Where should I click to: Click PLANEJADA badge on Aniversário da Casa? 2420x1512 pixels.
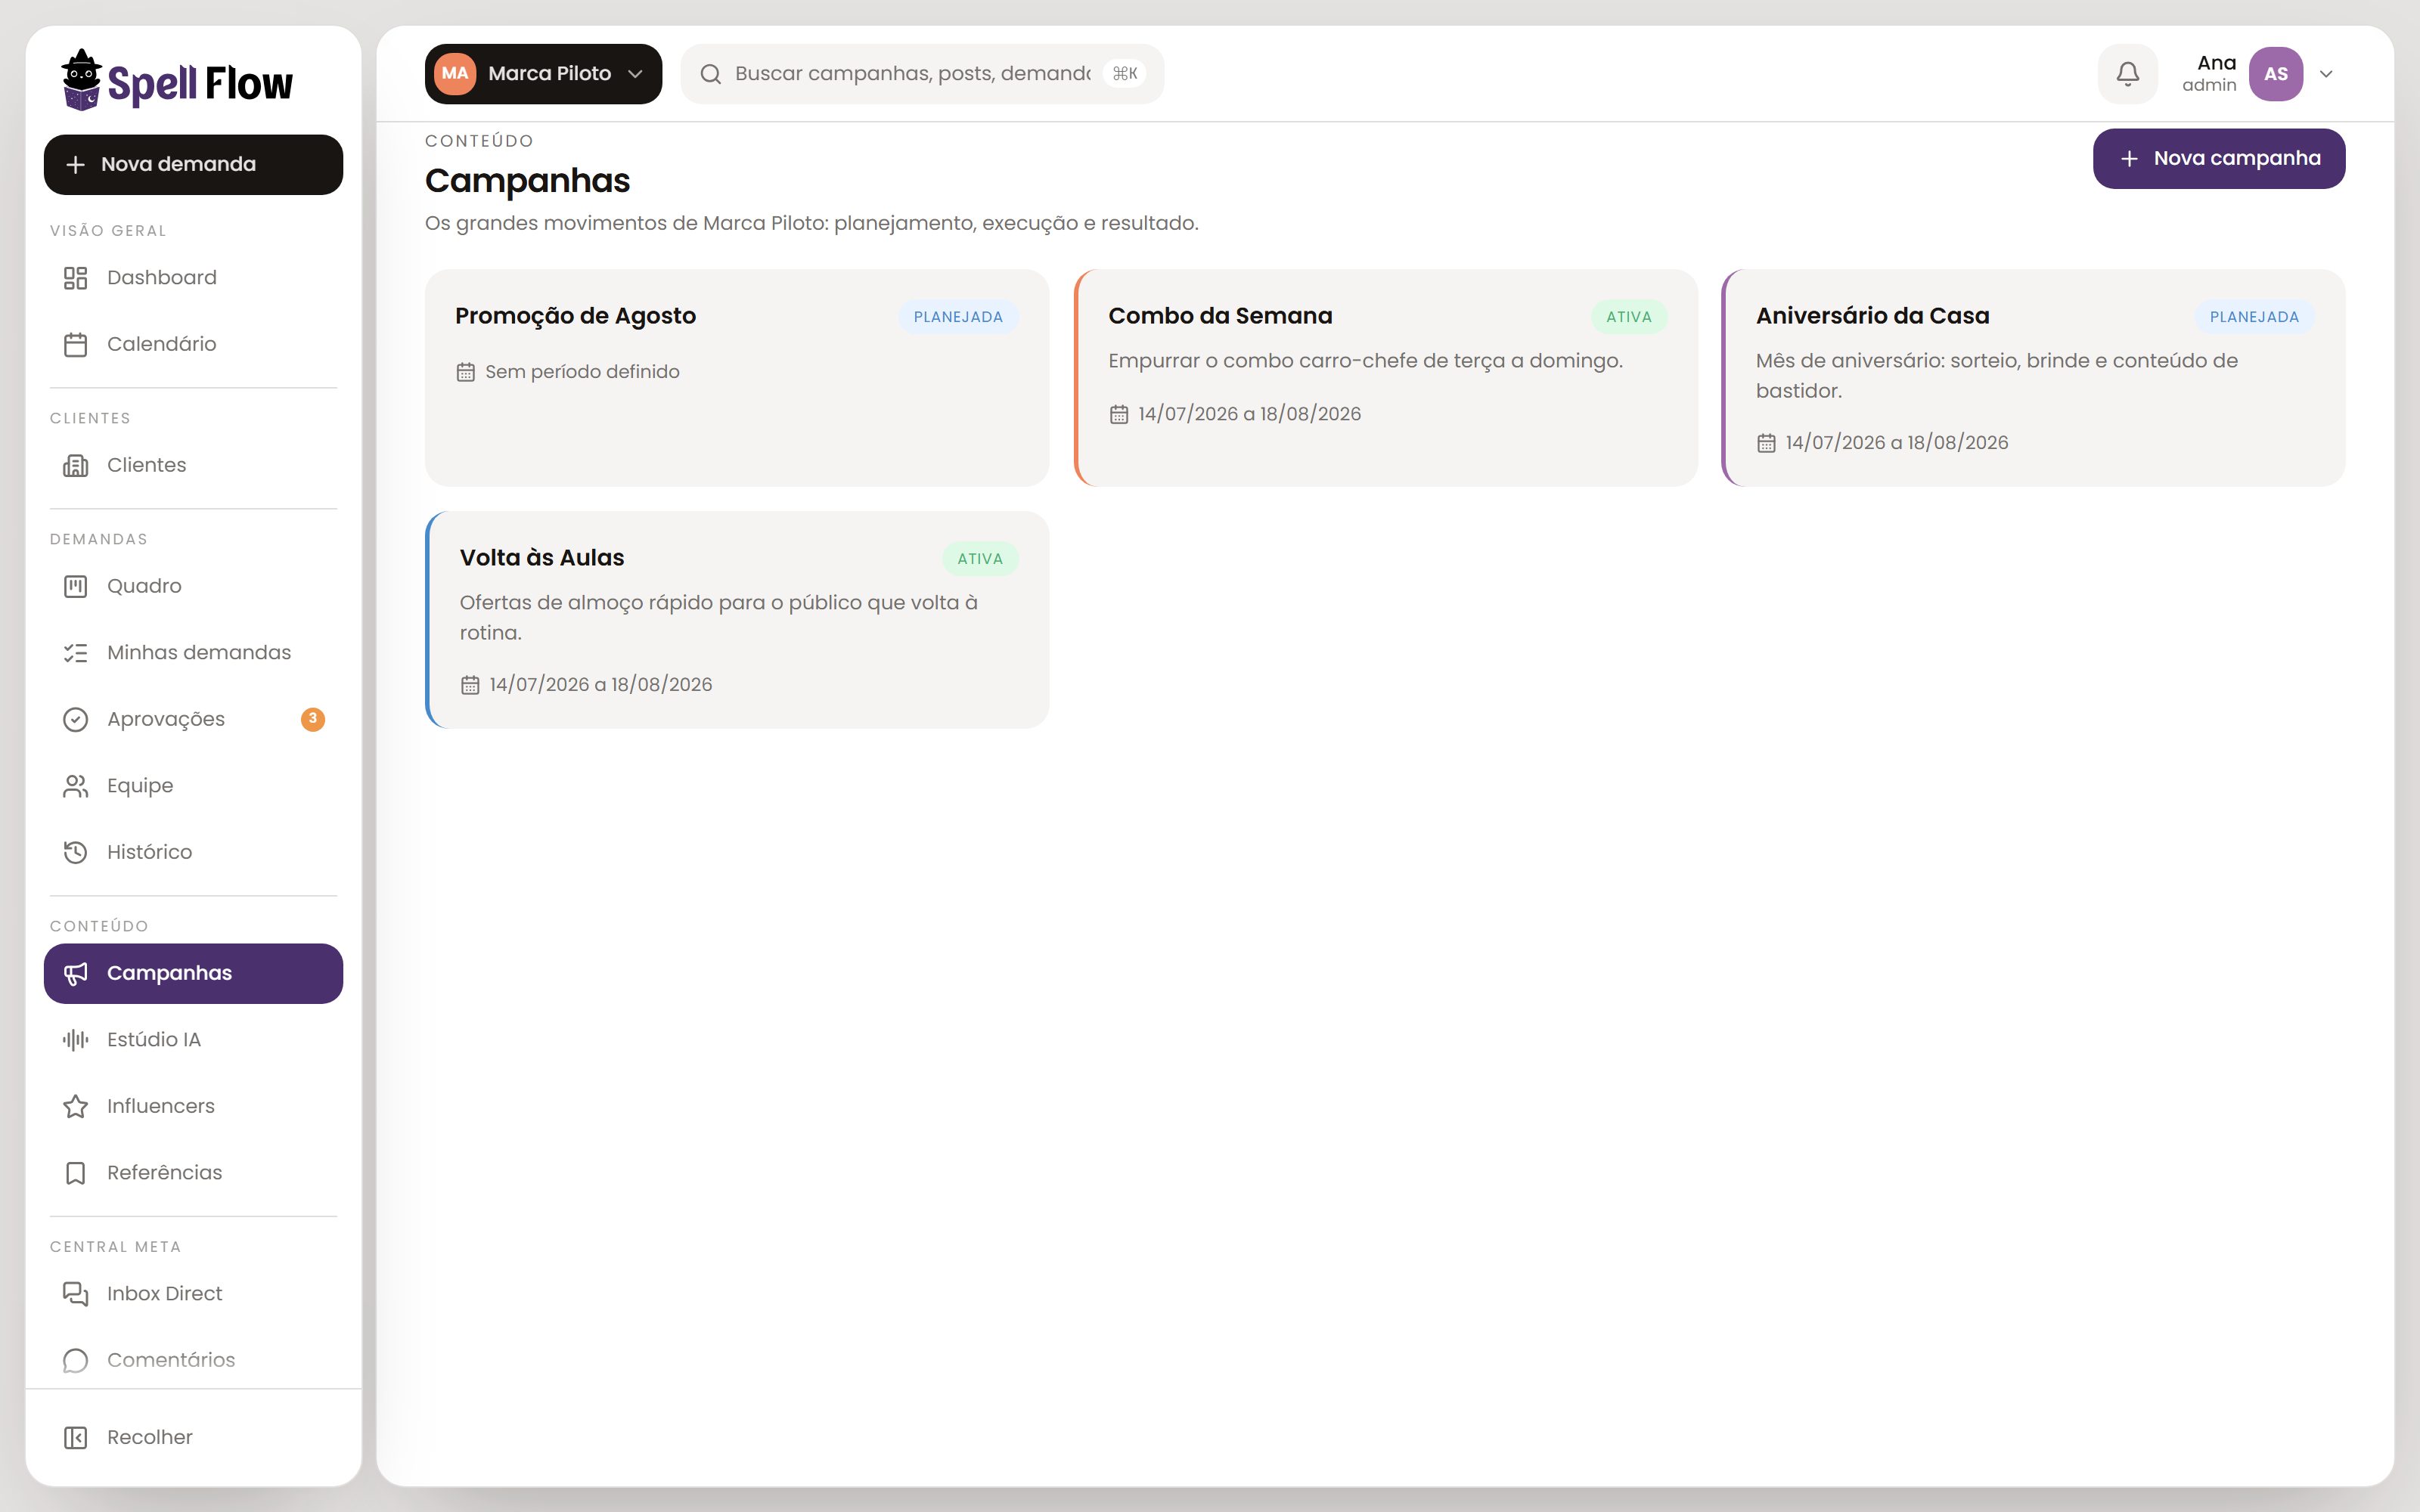(x=2254, y=317)
